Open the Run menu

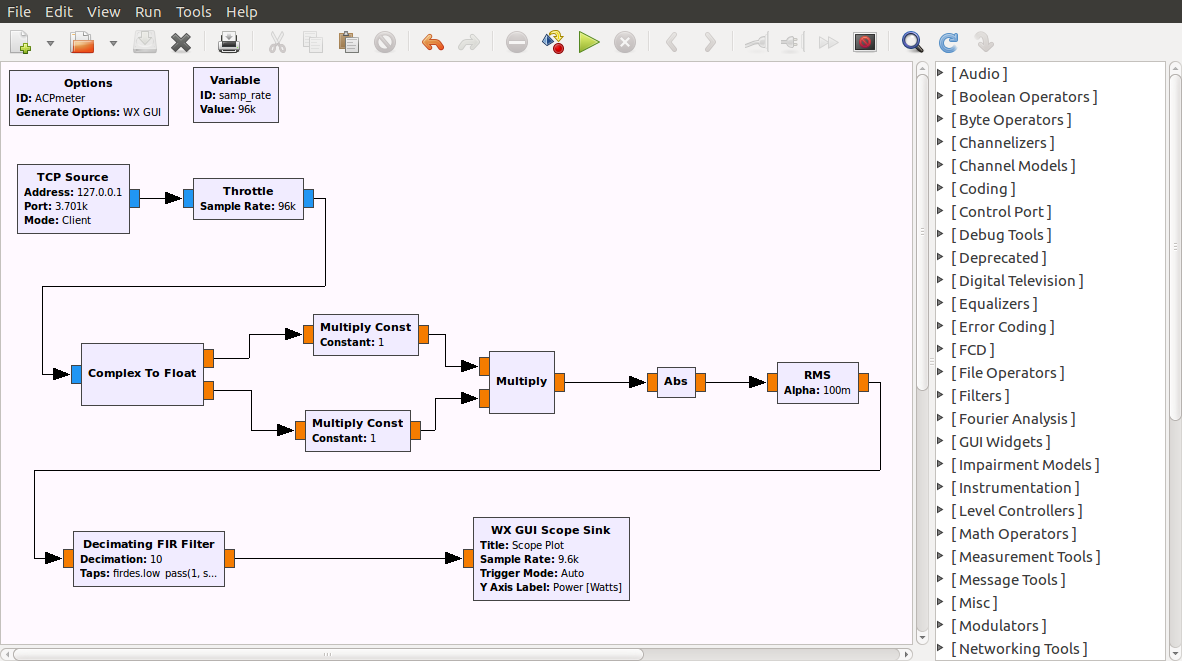pos(148,12)
